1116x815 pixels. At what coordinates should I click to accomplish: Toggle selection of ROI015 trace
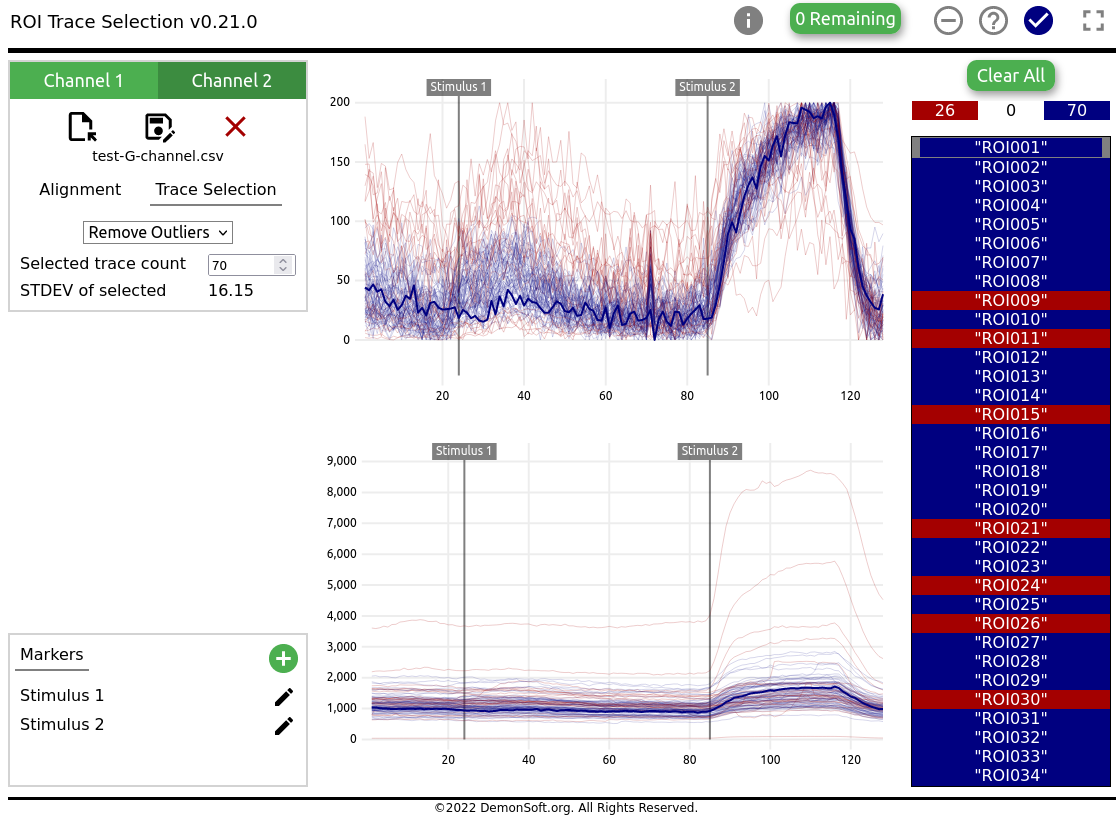(1010, 414)
